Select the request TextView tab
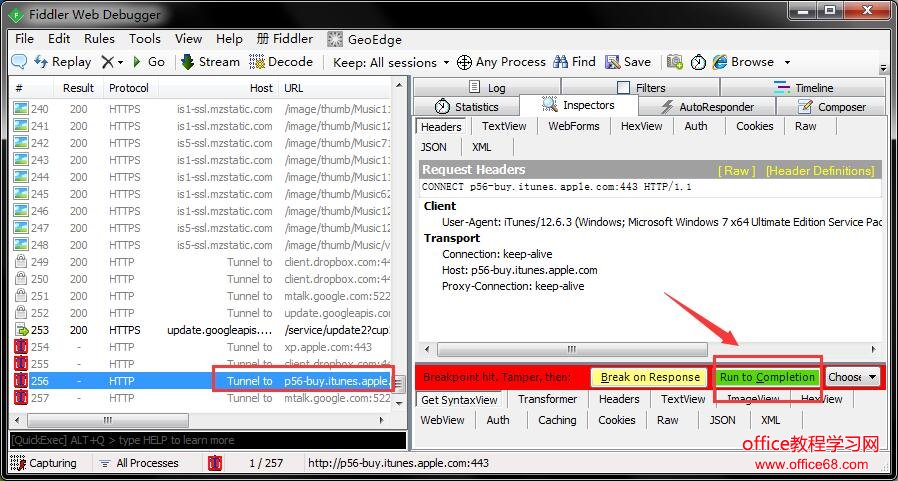Viewport: 898px width, 481px height. [x=503, y=126]
